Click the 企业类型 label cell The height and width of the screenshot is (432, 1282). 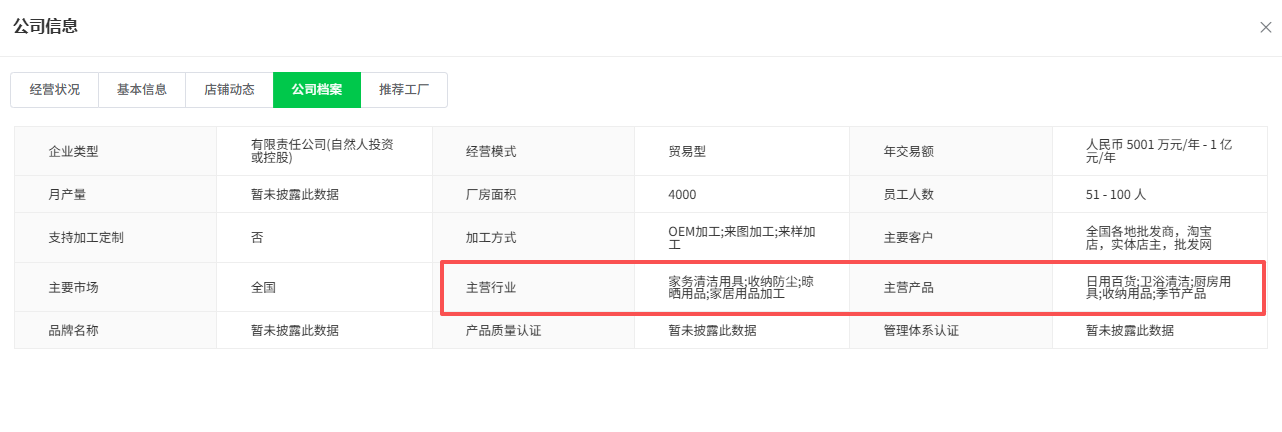[116, 151]
